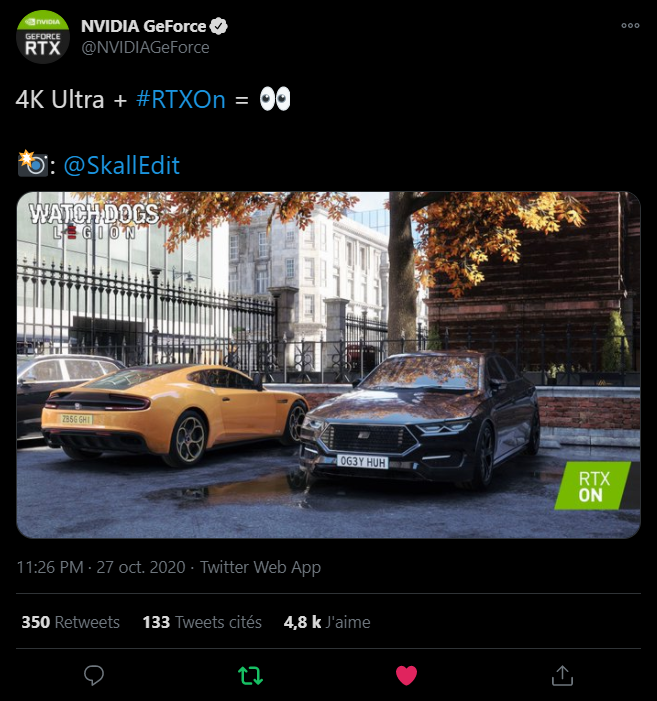657x701 pixels.
Task: Open the three-dot more options menu
Action: click(x=630, y=25)
